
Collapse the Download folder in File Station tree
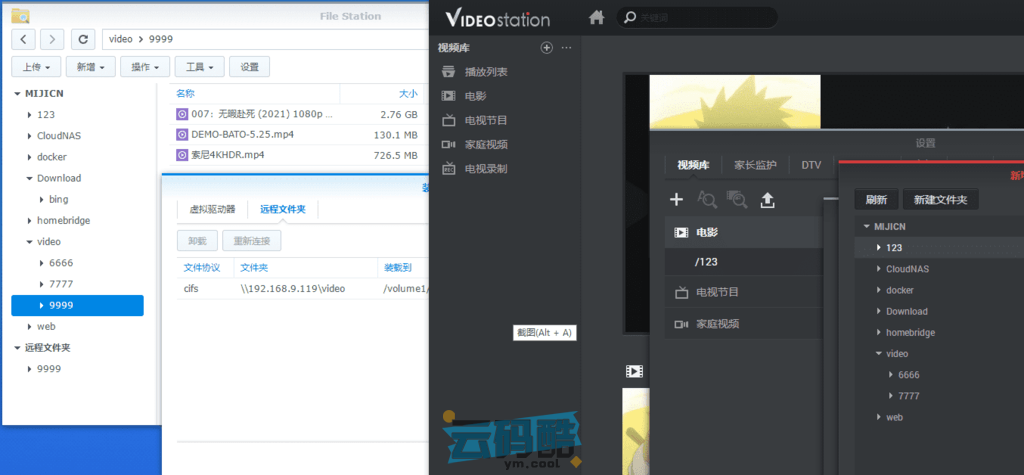point(29,178)
